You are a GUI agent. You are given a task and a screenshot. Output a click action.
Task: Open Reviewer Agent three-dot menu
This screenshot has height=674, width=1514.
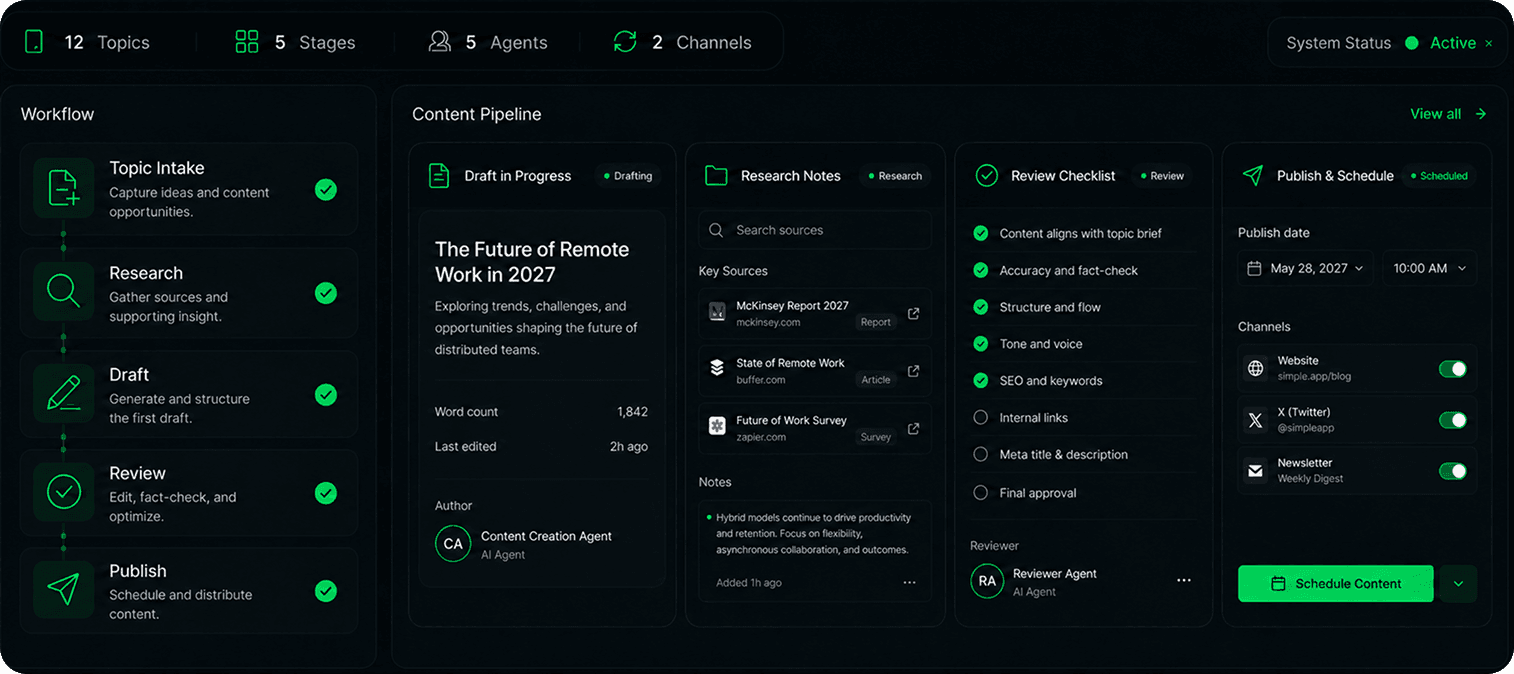pos(1184,580)
